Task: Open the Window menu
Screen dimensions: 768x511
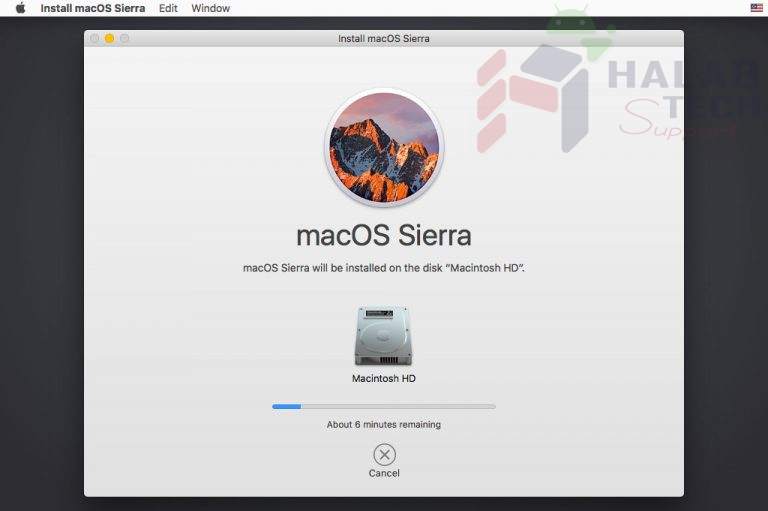Action: click(x=211, y=8)
